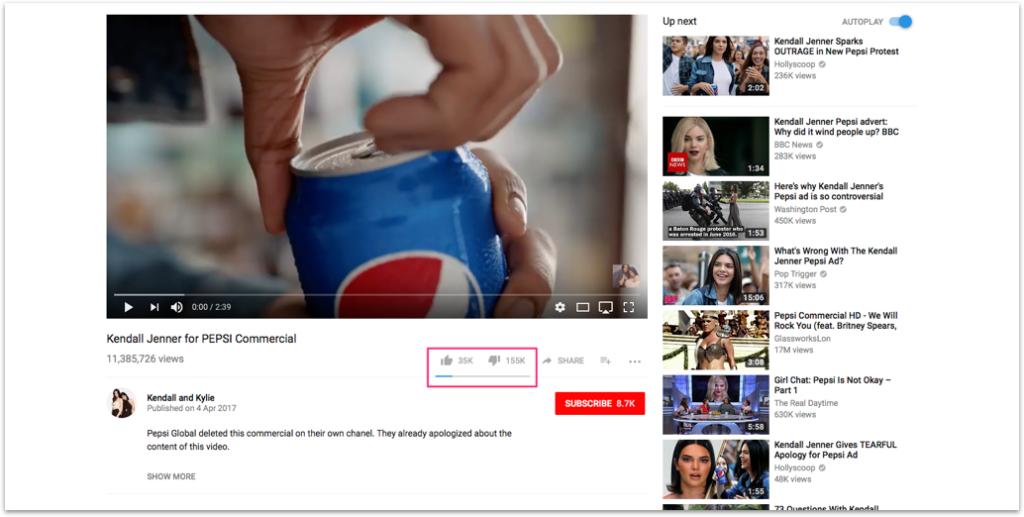
Task: Open the Kendall and Kylie channel name
Action: pyautogui.click(x=181, y=398)
